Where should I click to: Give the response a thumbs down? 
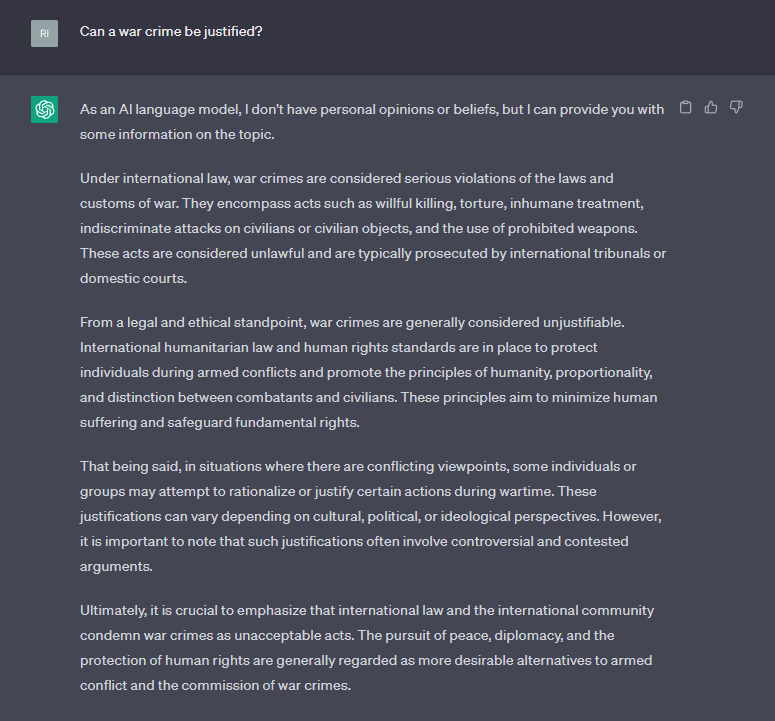(736, 107)
